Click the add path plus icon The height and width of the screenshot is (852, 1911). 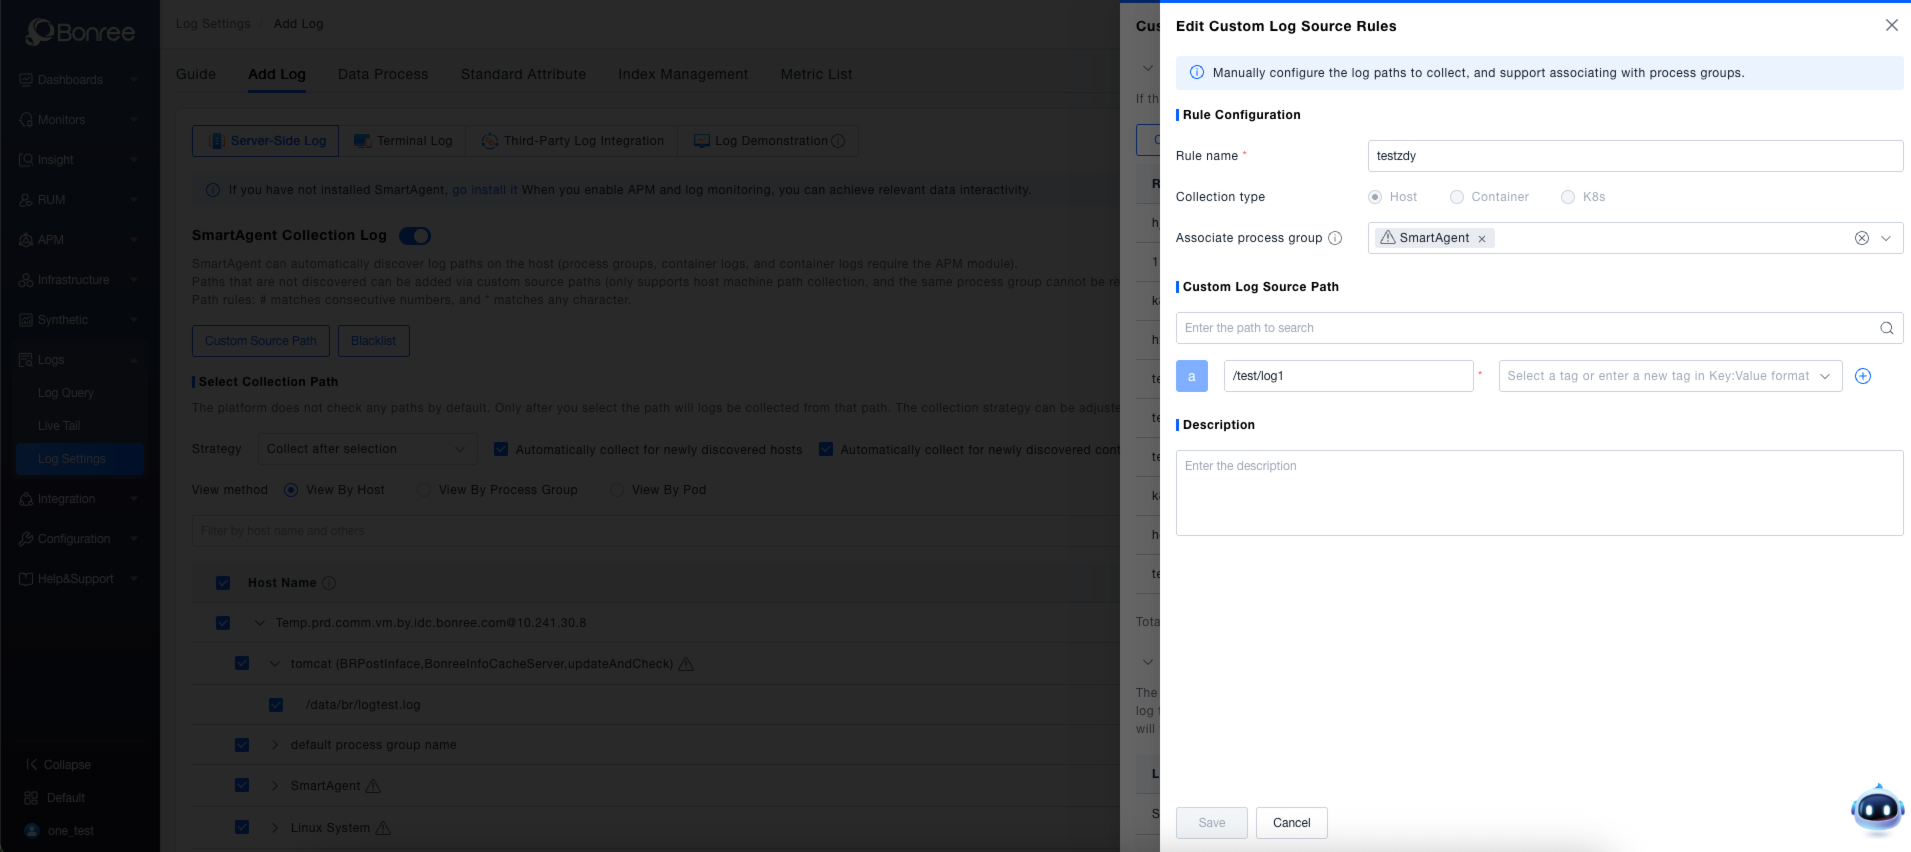click(x=1862, y=376)
